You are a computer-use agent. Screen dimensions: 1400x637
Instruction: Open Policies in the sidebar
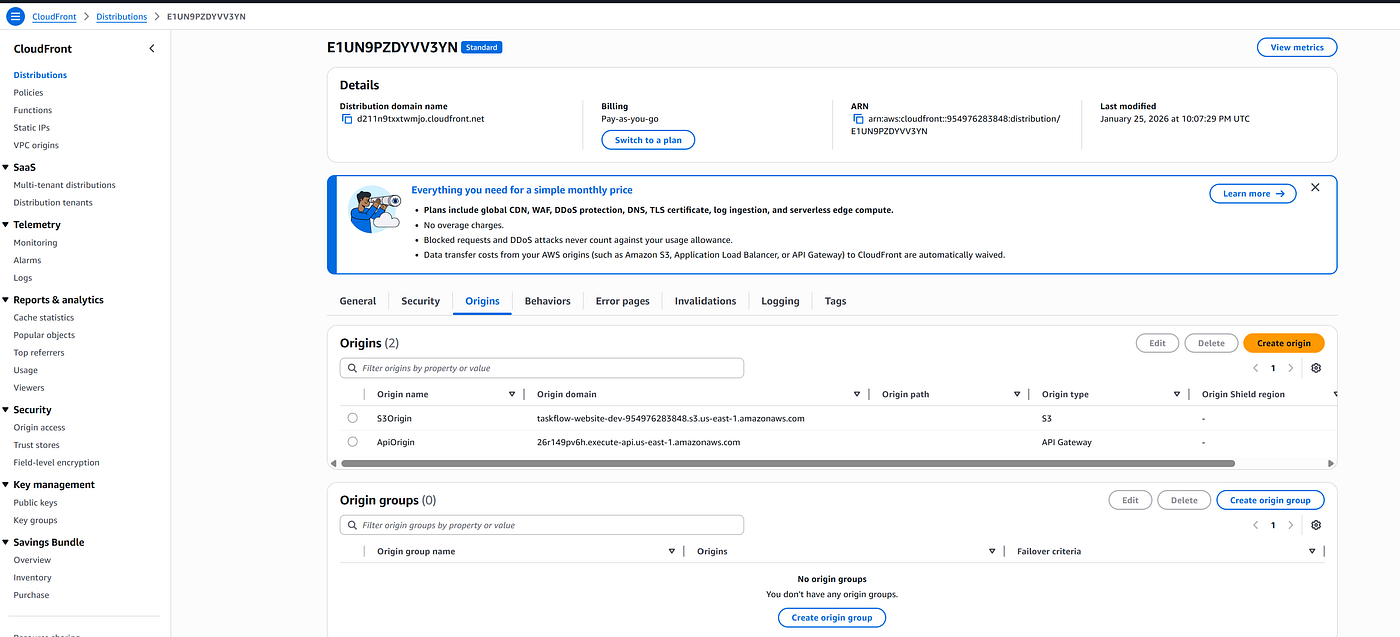28,93
